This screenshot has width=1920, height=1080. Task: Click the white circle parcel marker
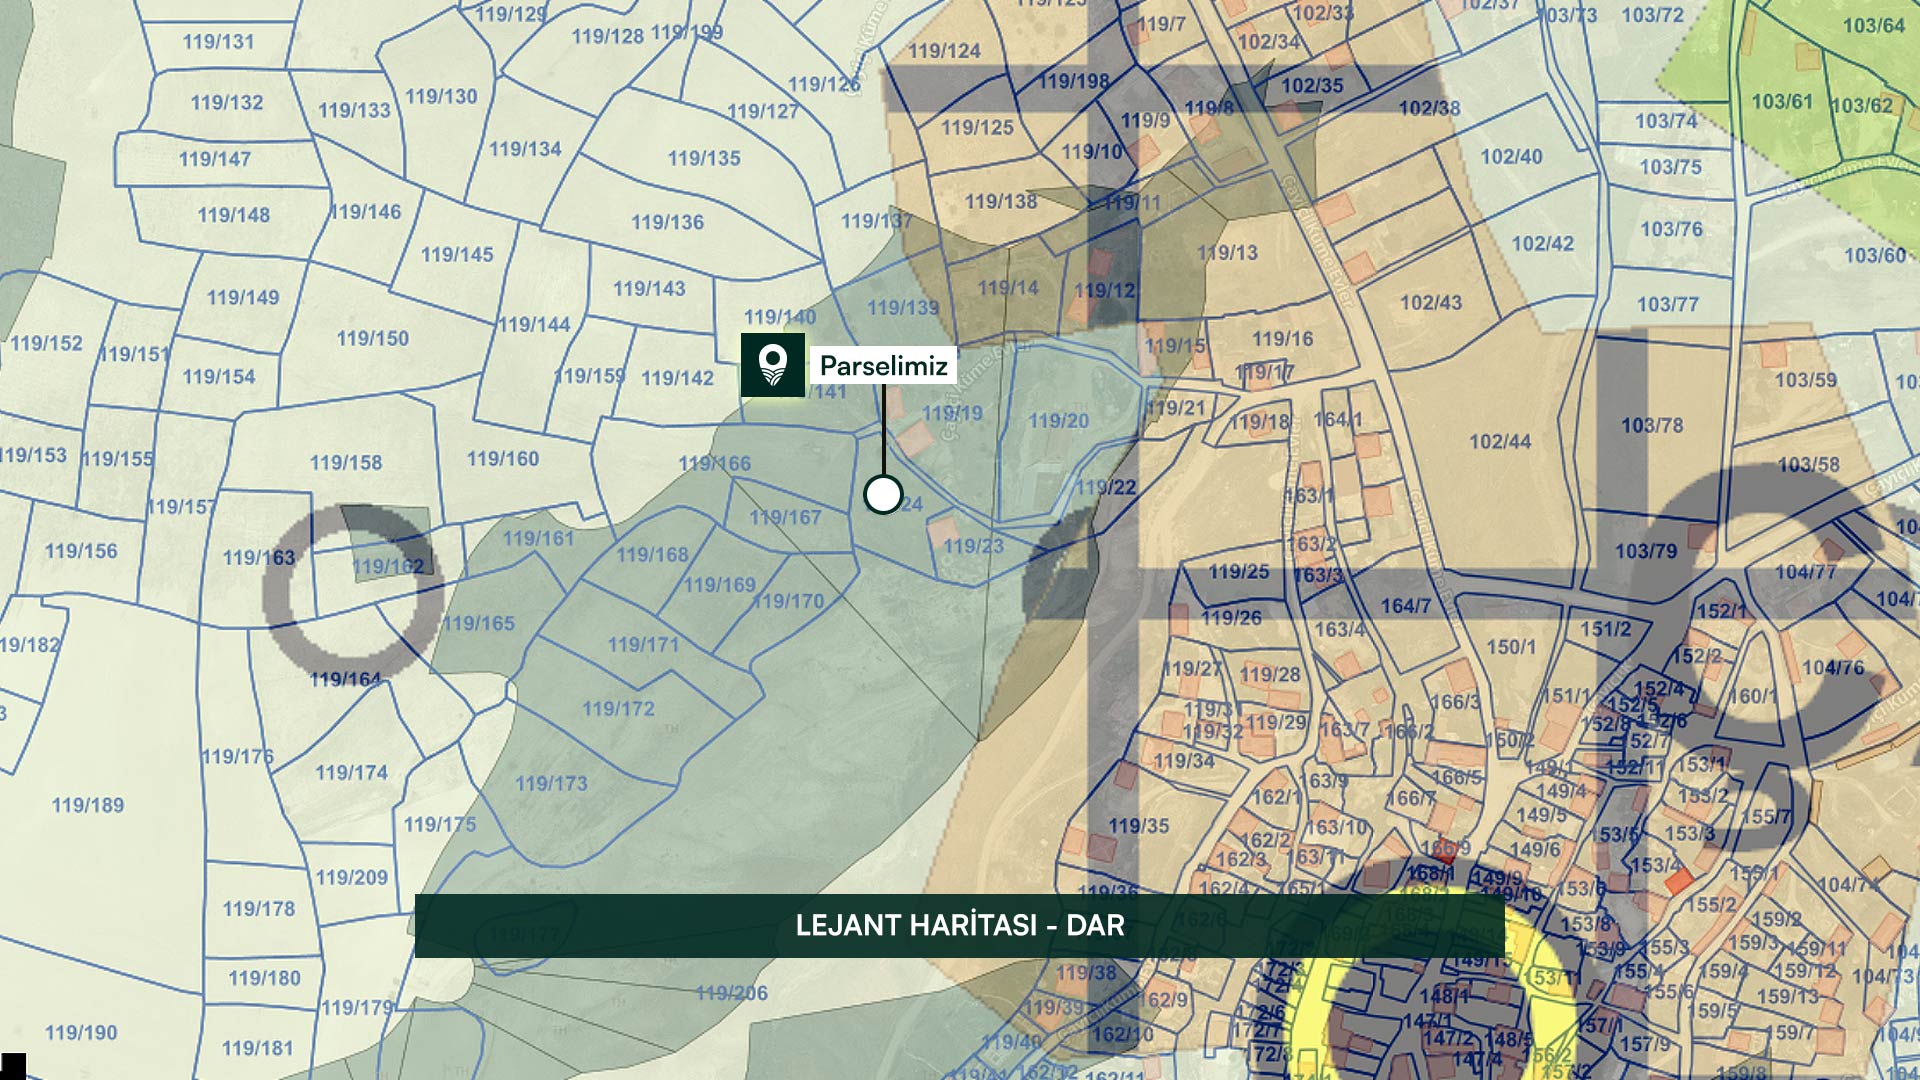883,494
